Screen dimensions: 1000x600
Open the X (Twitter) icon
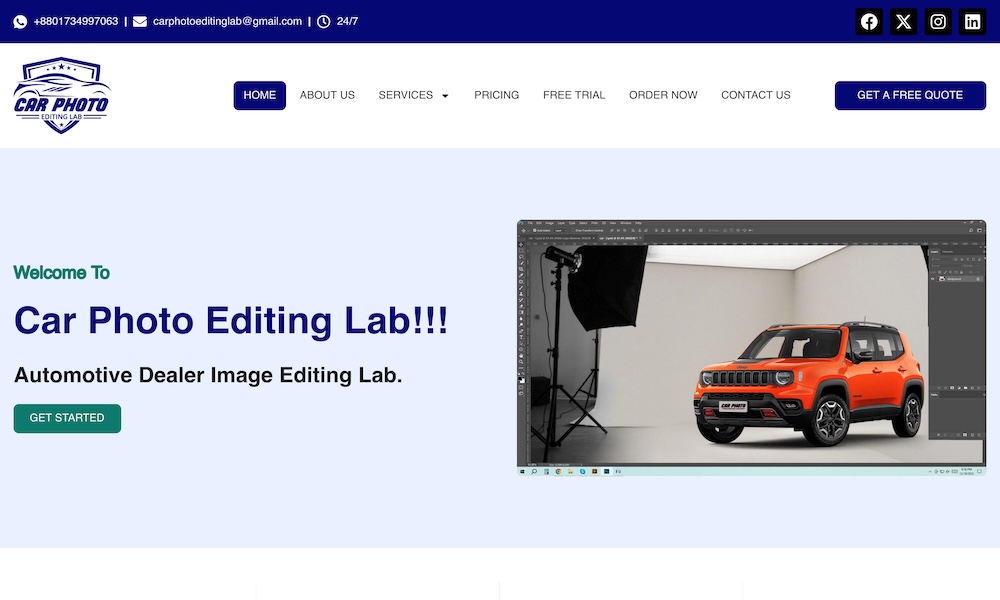click(x=903, y=21)
